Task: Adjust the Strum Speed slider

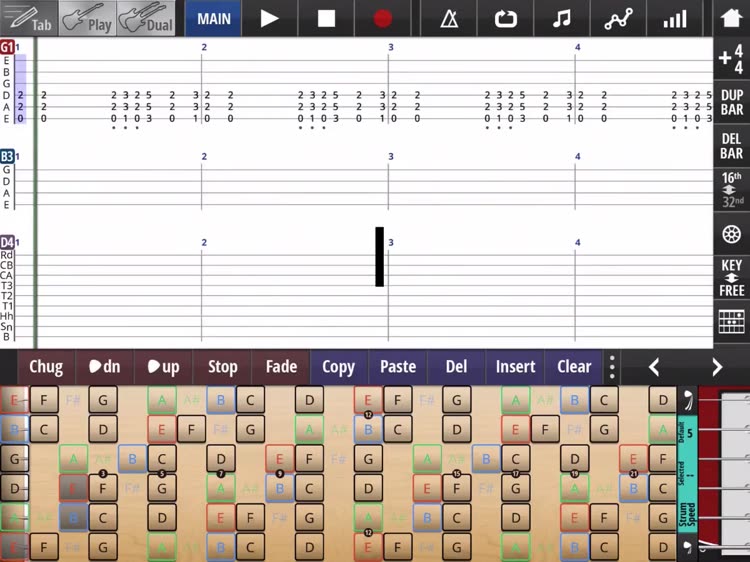Action: 687,515
